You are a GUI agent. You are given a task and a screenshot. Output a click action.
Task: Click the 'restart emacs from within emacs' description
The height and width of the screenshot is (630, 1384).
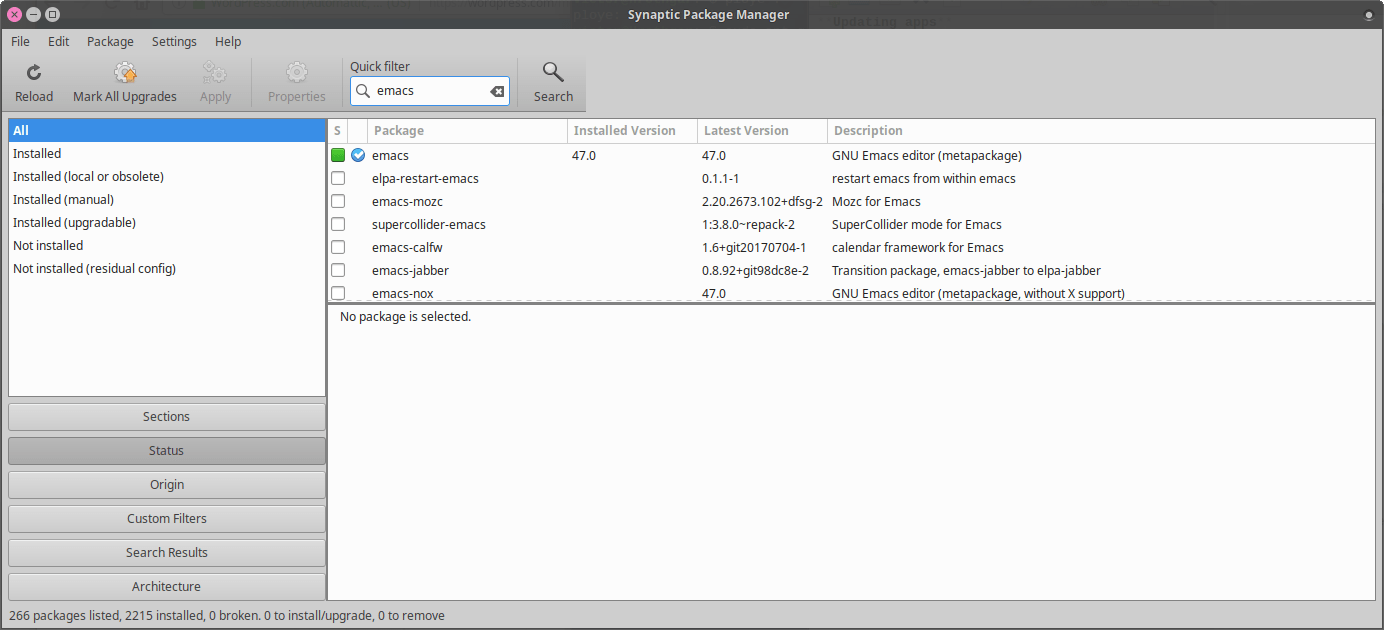[924, 179]
